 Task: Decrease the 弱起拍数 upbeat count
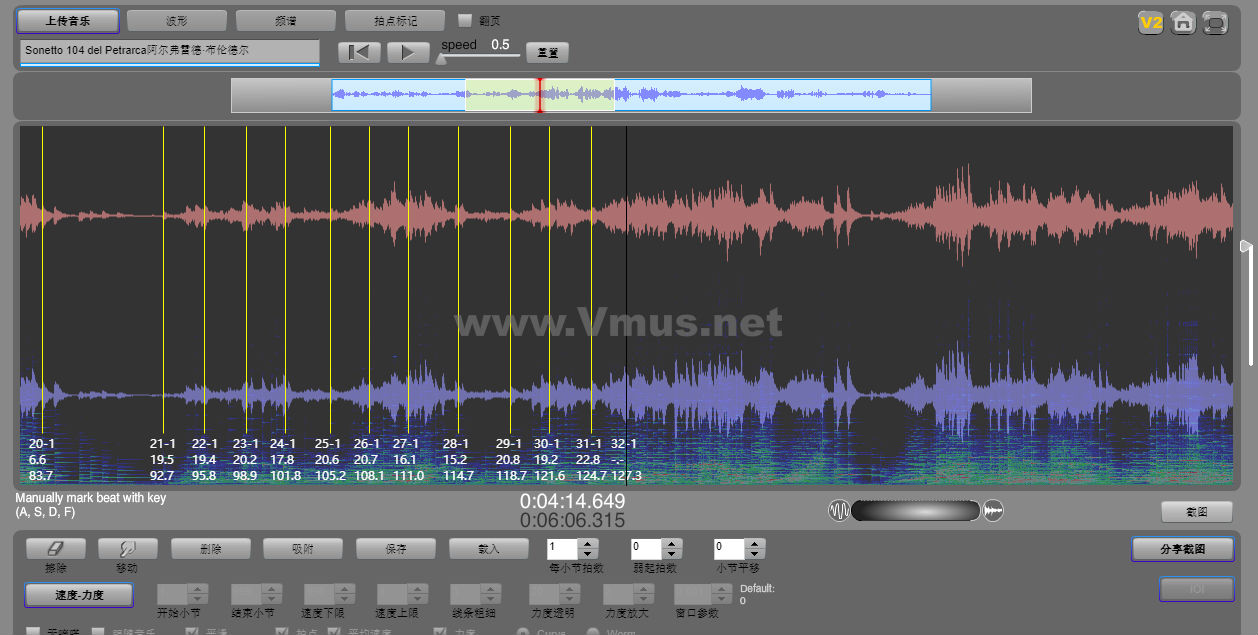pos(671,554)
